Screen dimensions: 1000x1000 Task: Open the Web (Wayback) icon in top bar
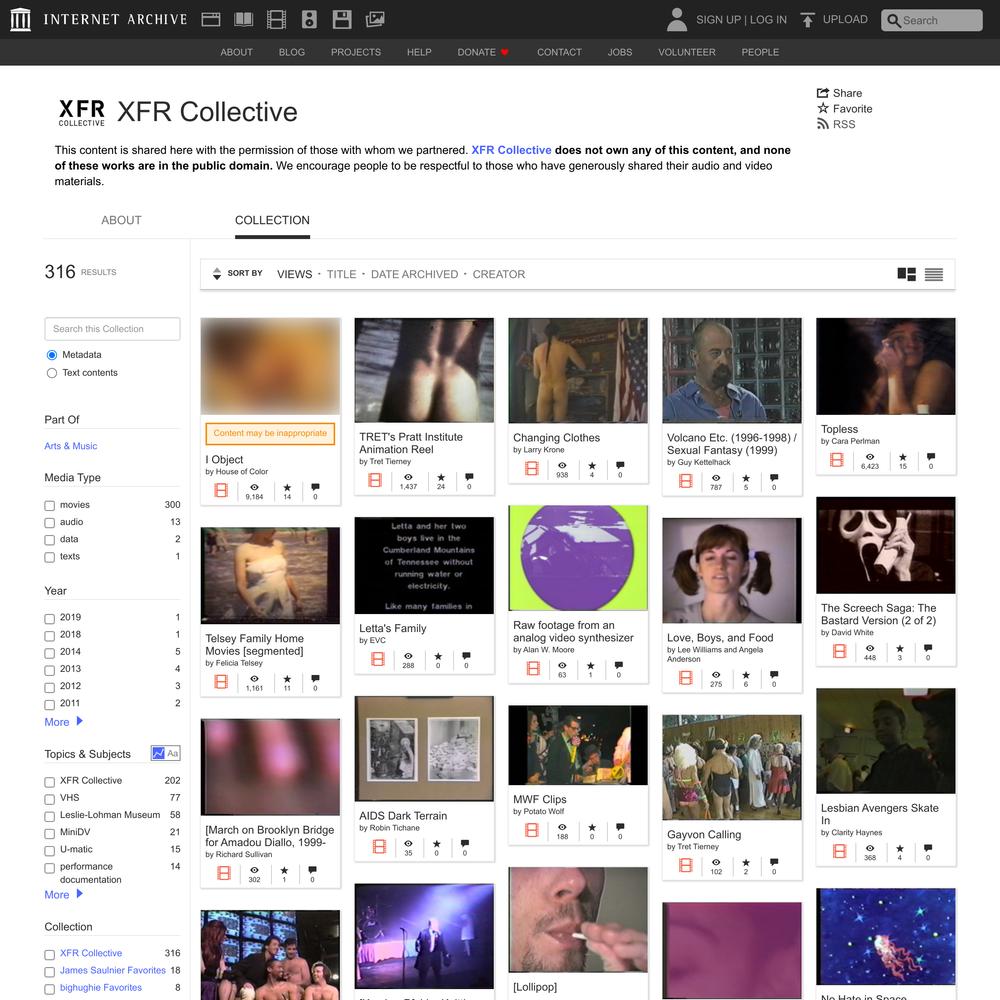210,19
